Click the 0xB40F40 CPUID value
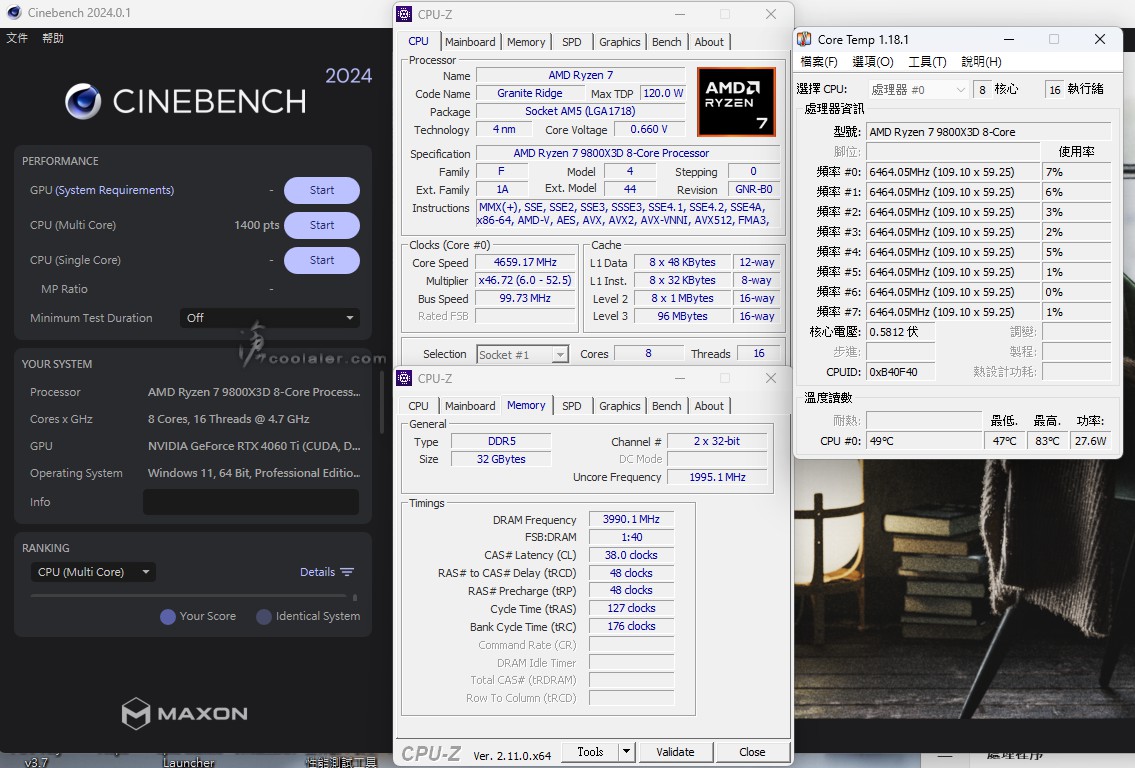Viewport: 1135px width, 768px height. pos(900,372)
